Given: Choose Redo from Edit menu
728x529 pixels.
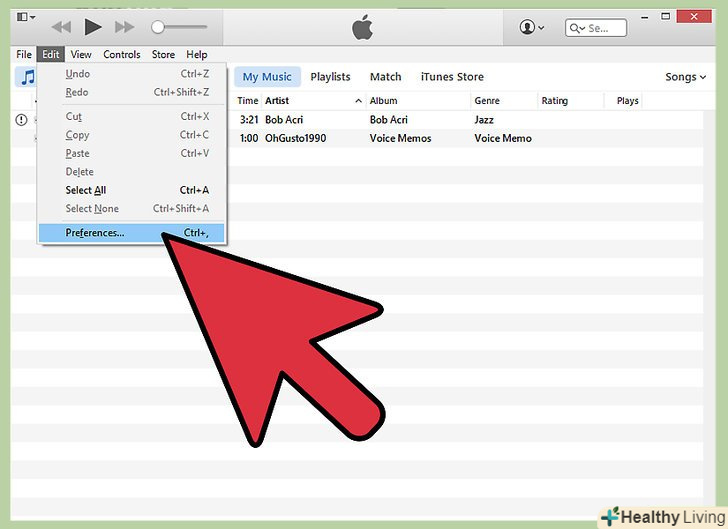Looking at the screenshot, I should [x=132, y=92].
